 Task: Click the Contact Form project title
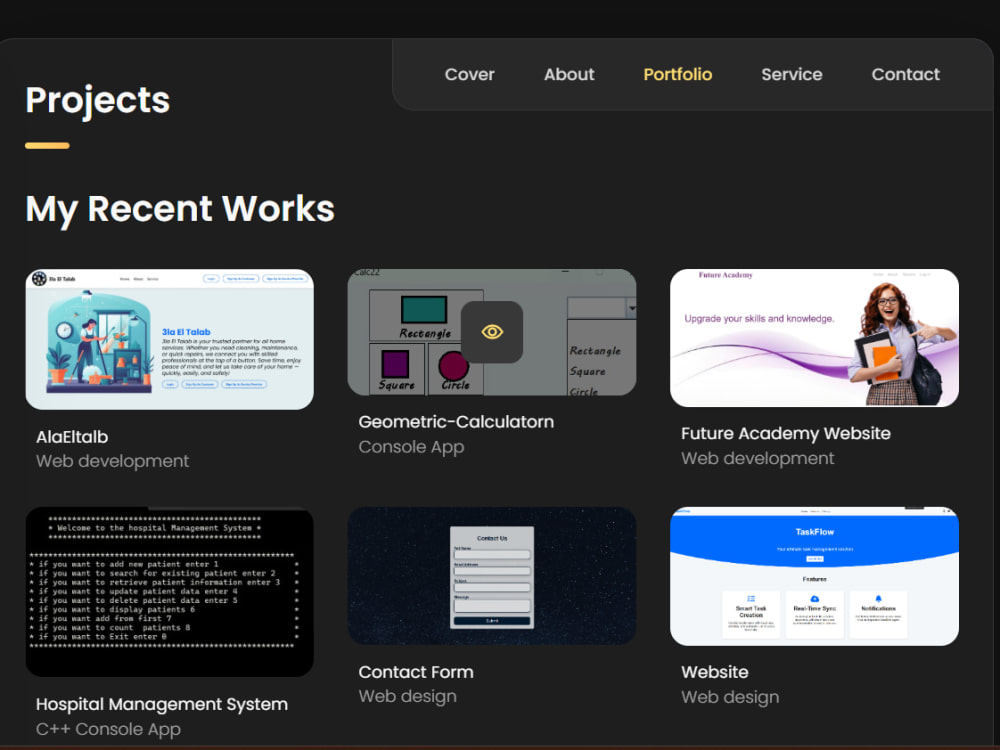click(x=416, y=672)
